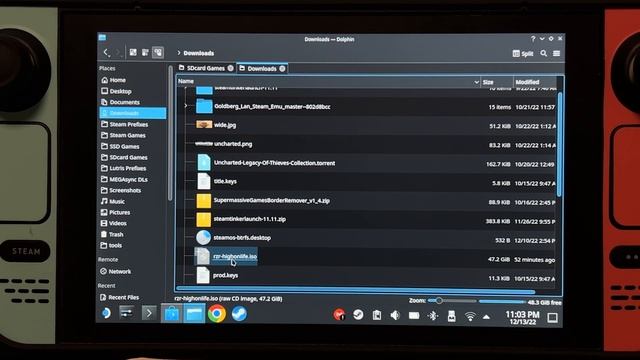The width and height of the screenshot is (640, 360).
Task: Open Wi-Fi network tray icon
Action: coord(470,316)
